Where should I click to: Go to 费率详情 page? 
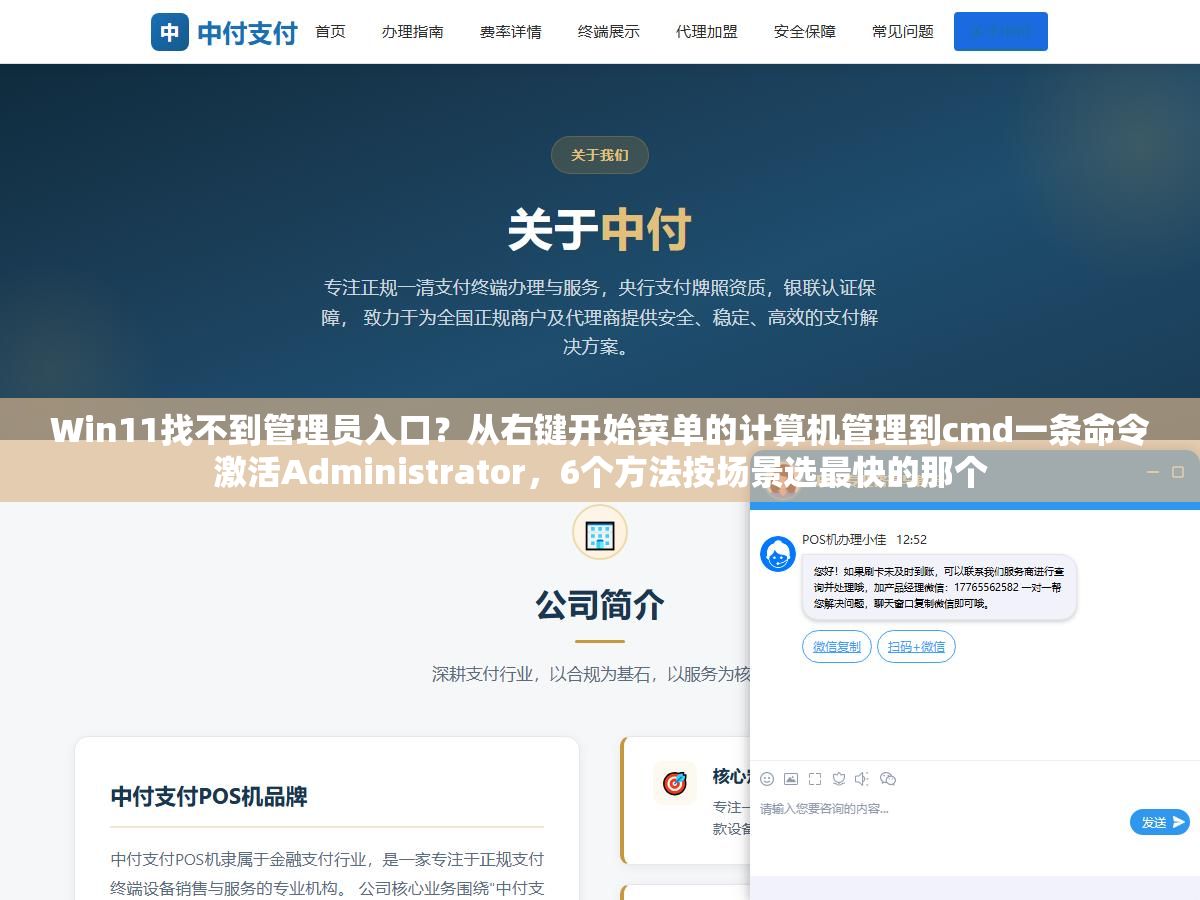(x=510, y=31)
